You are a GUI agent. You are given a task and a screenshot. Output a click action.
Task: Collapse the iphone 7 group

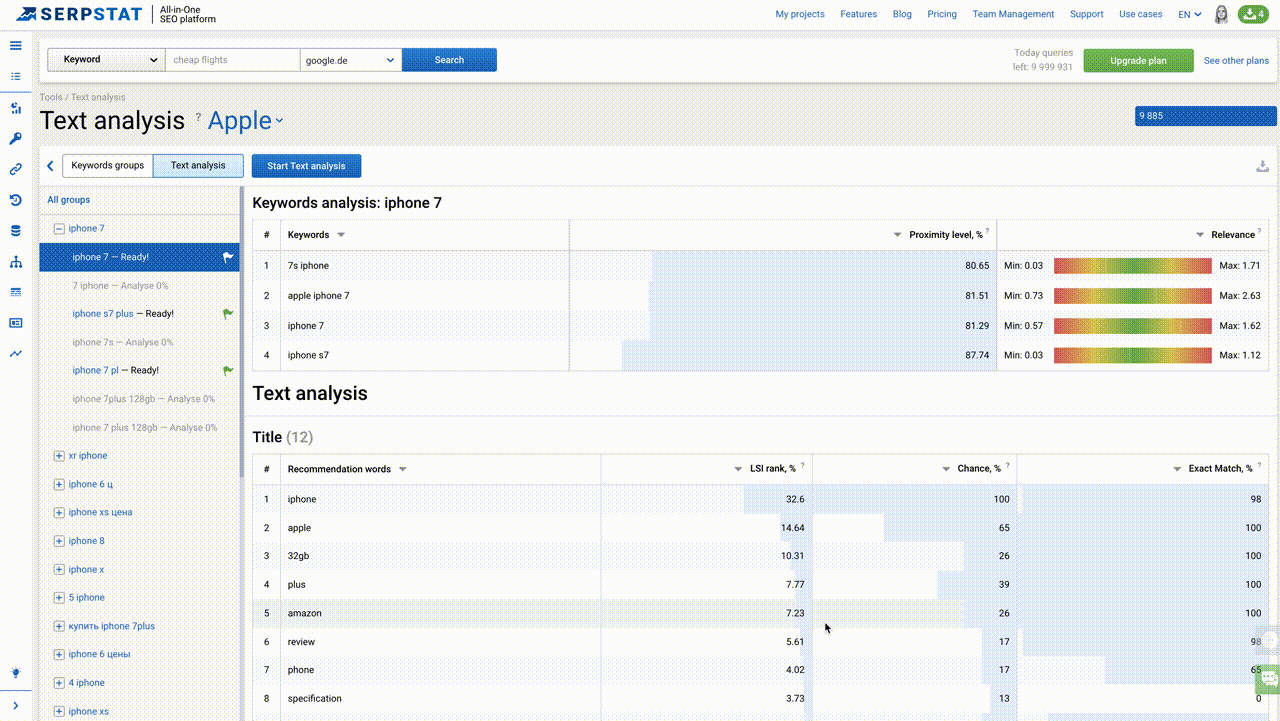tap(59, 229)
